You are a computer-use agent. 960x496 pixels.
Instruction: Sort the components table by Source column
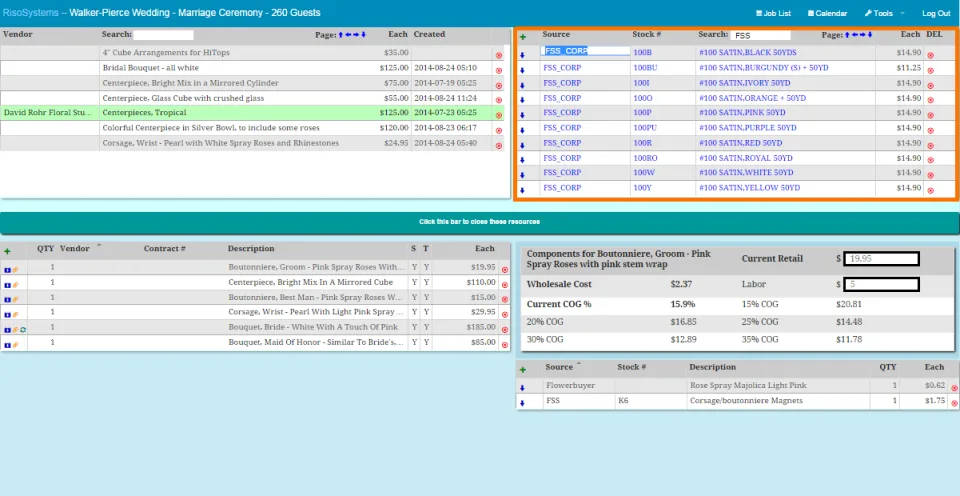point(559,367)
